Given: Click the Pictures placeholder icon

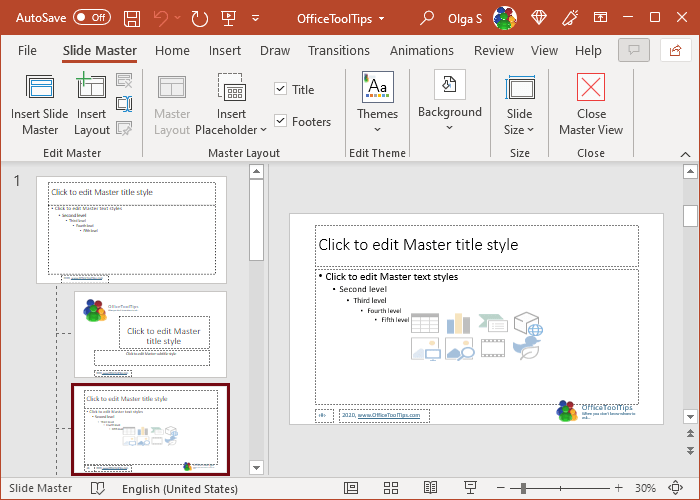Looking at the screenshot, I should click(425, 349).
